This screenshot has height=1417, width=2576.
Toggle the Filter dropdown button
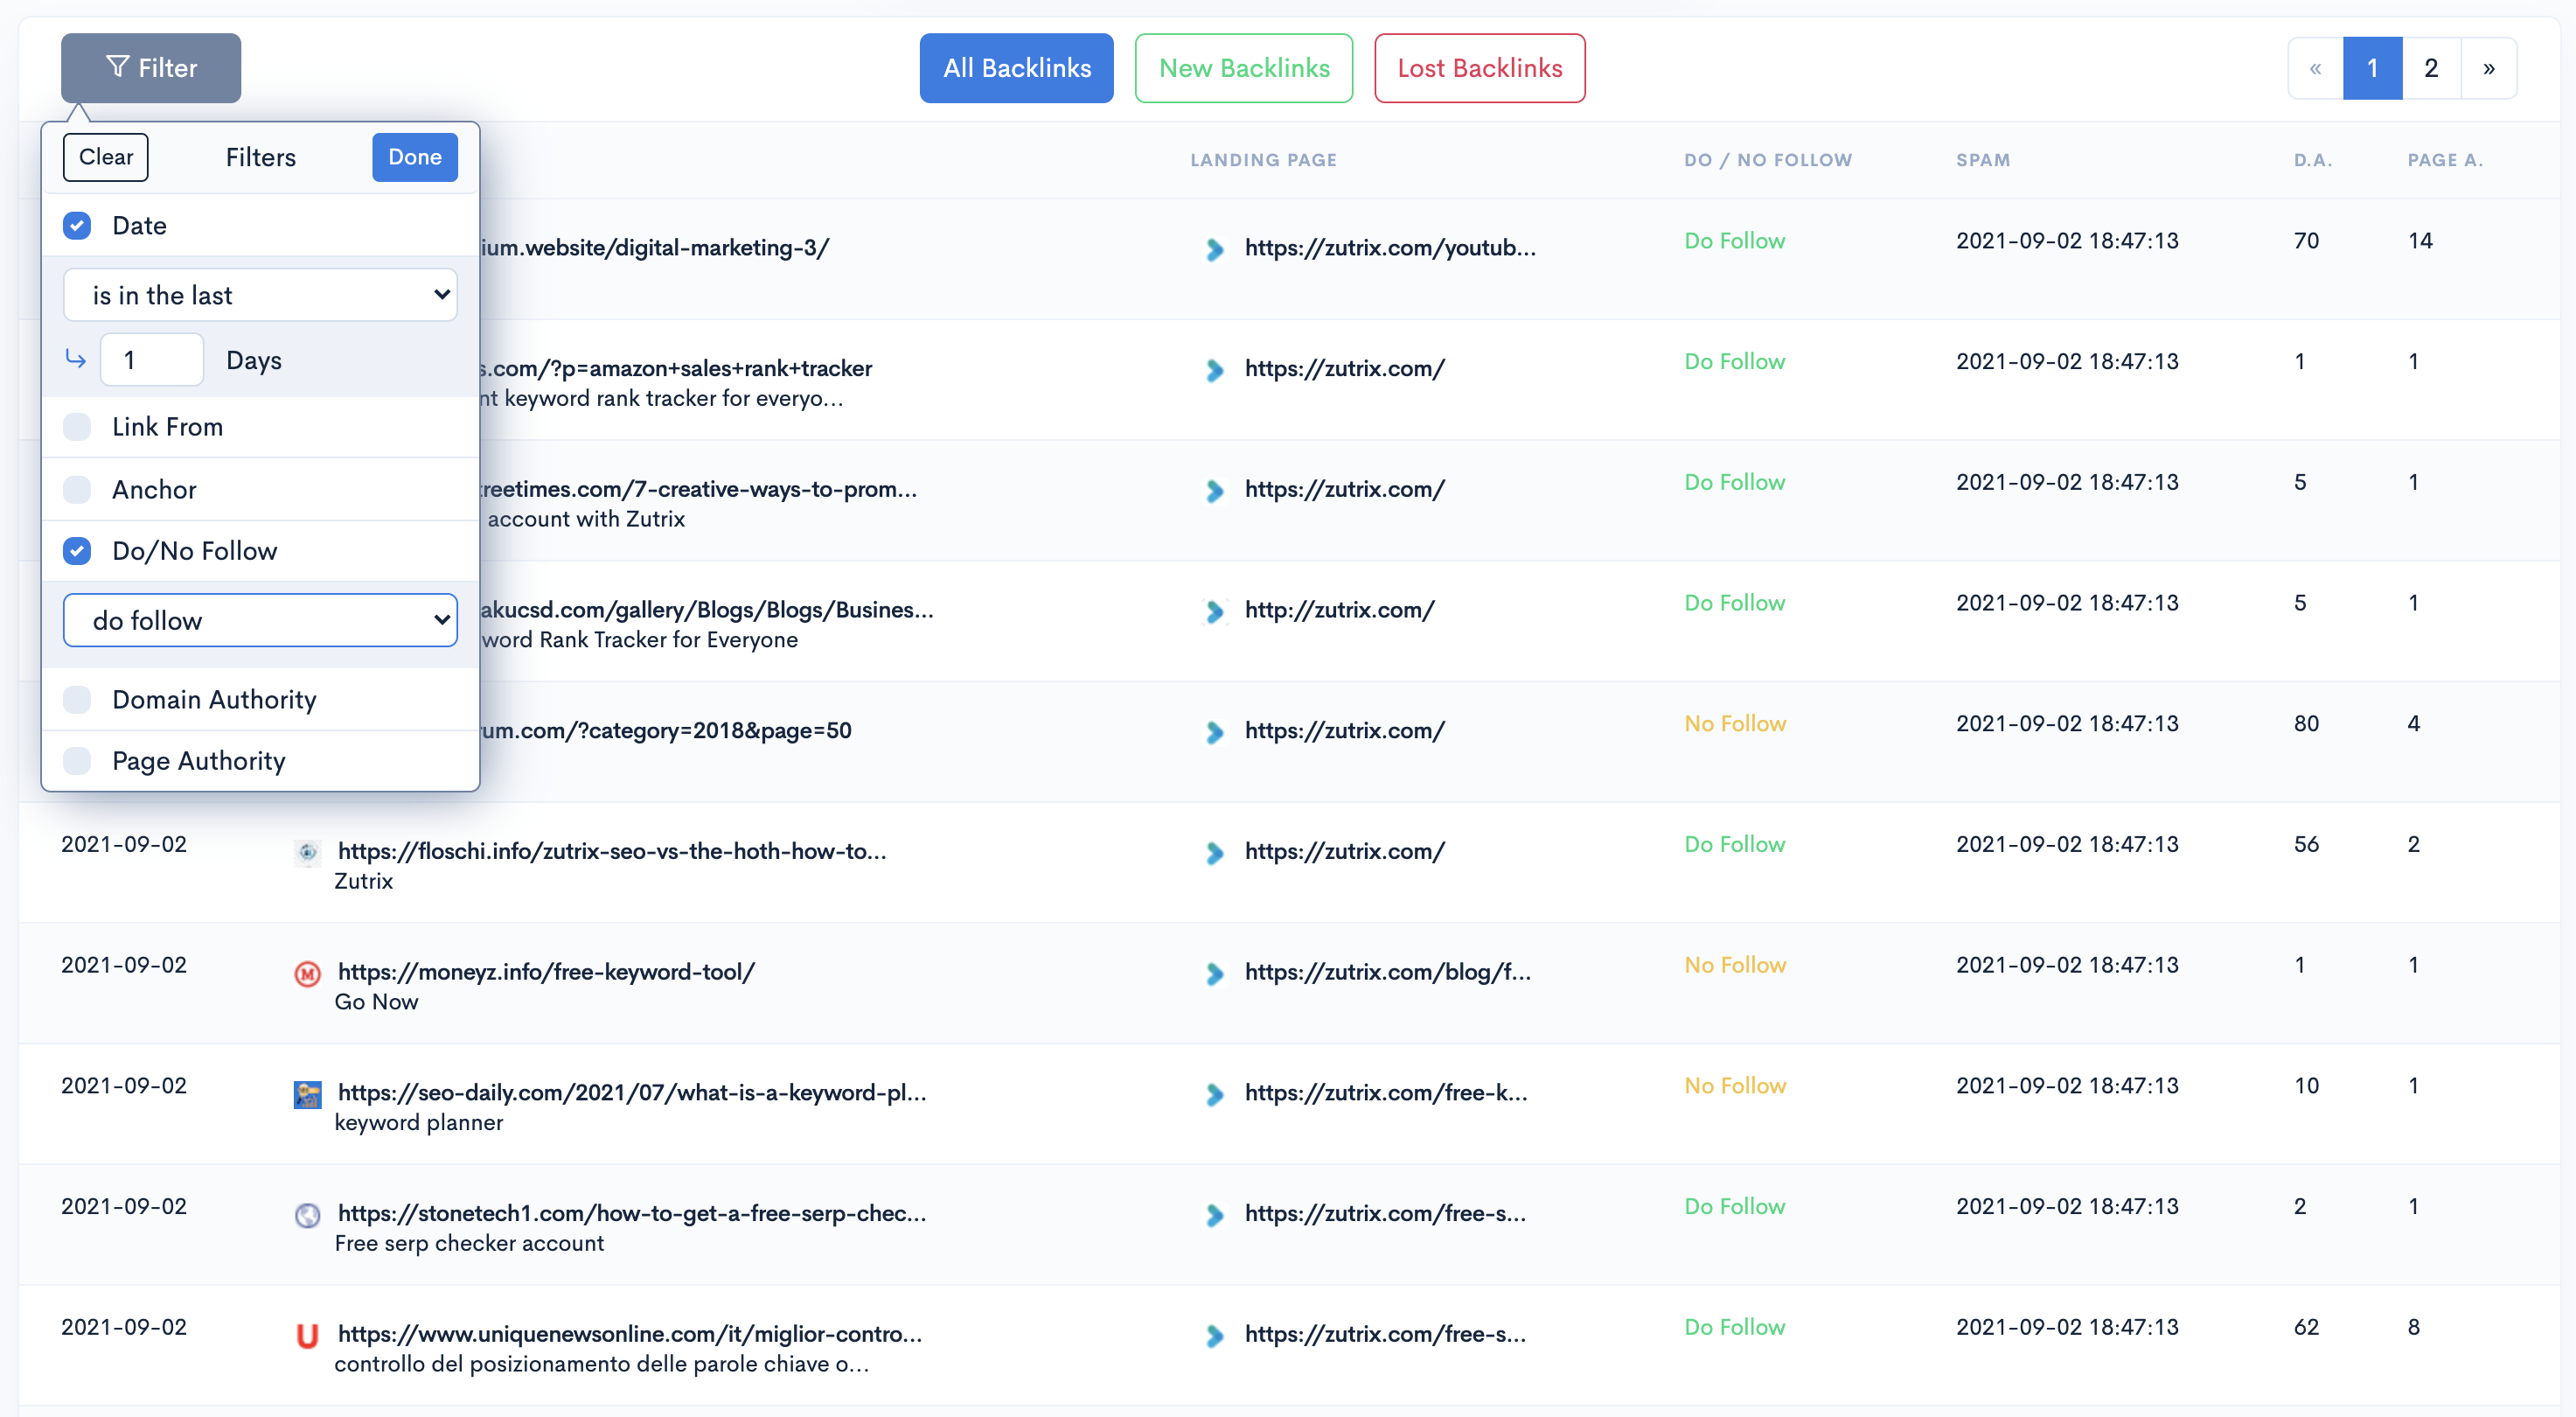point(151,68)
